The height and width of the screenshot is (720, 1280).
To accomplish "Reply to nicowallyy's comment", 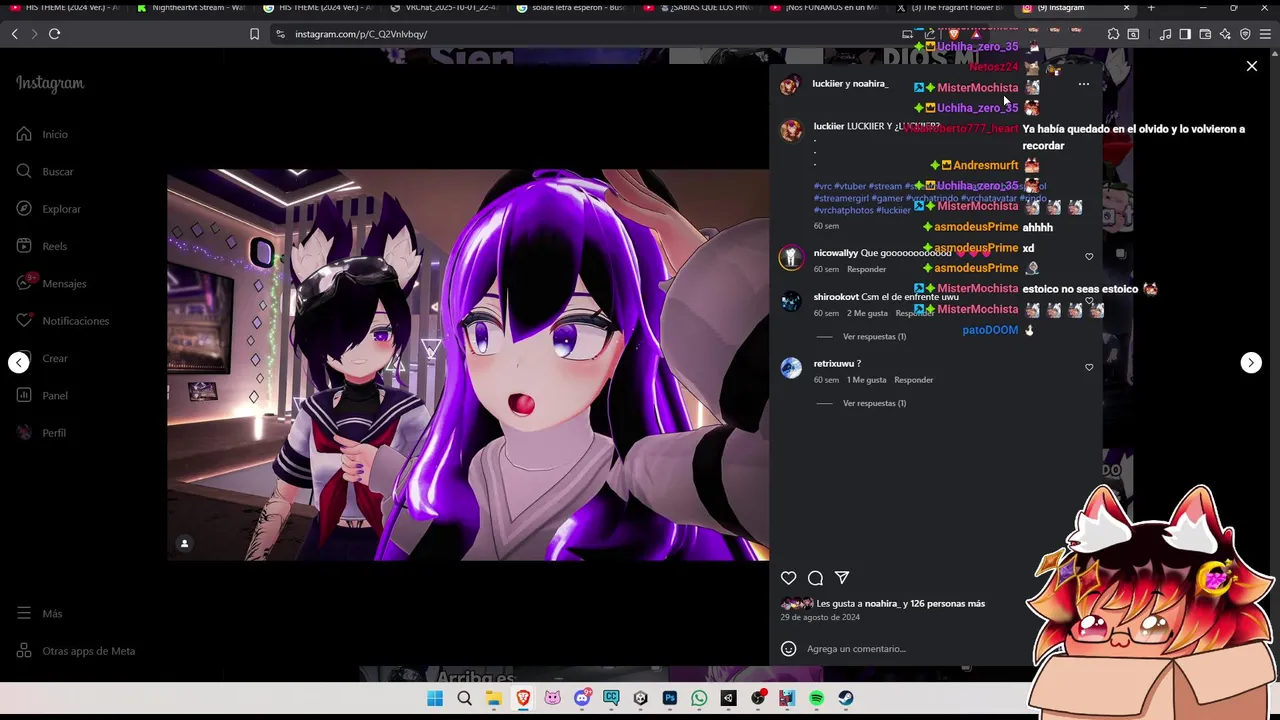I will [x=866, y=270].
